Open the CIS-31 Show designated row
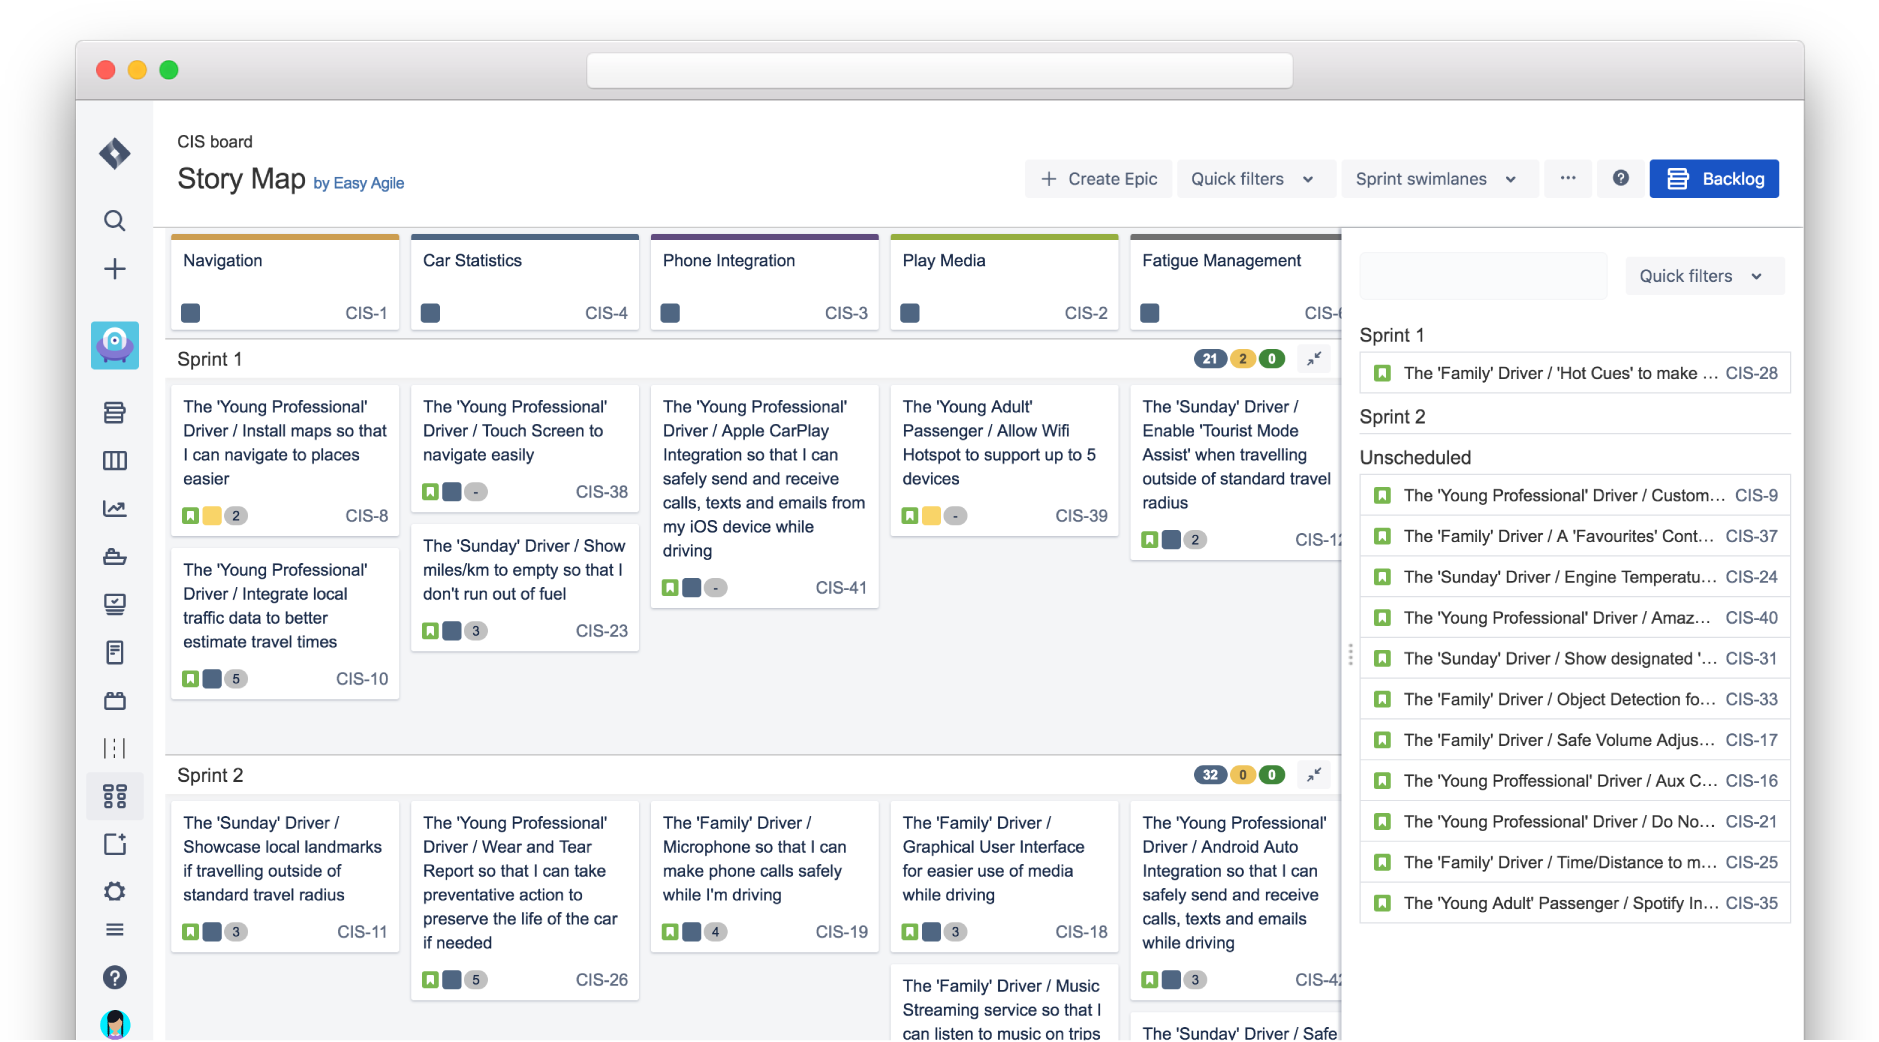The image size is (1879, 1042). click(x=1575, y=658)
